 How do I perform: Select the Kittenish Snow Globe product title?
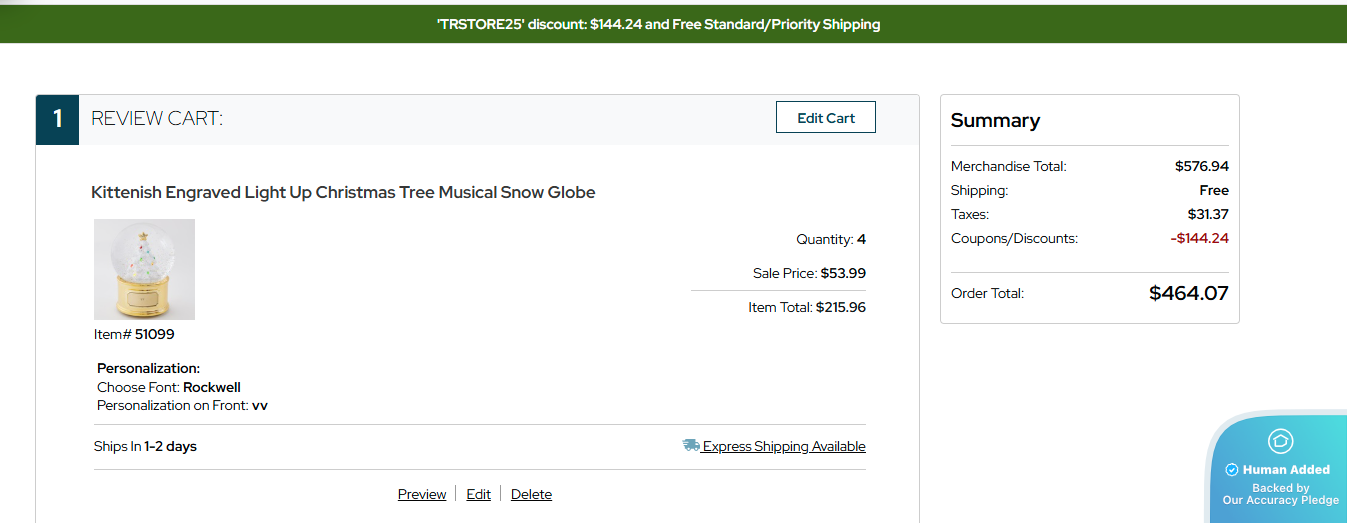tap(343, 192)
